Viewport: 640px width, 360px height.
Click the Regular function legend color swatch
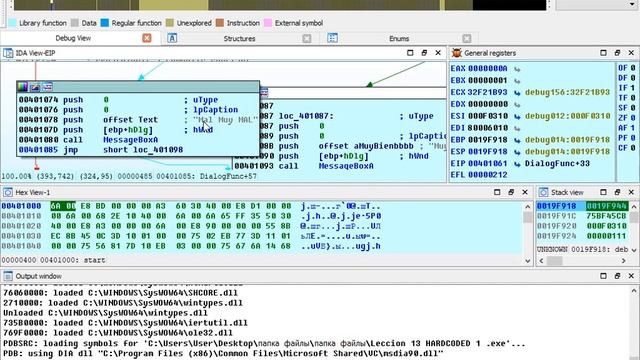[105, 23]
